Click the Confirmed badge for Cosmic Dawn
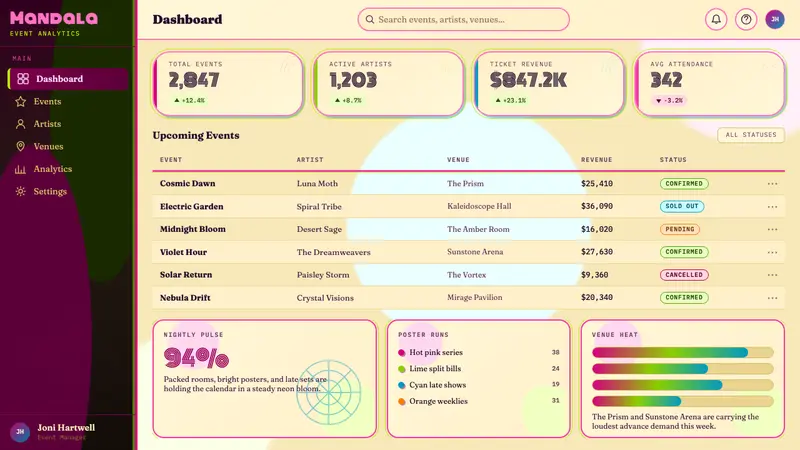 [x=684, y=184]
